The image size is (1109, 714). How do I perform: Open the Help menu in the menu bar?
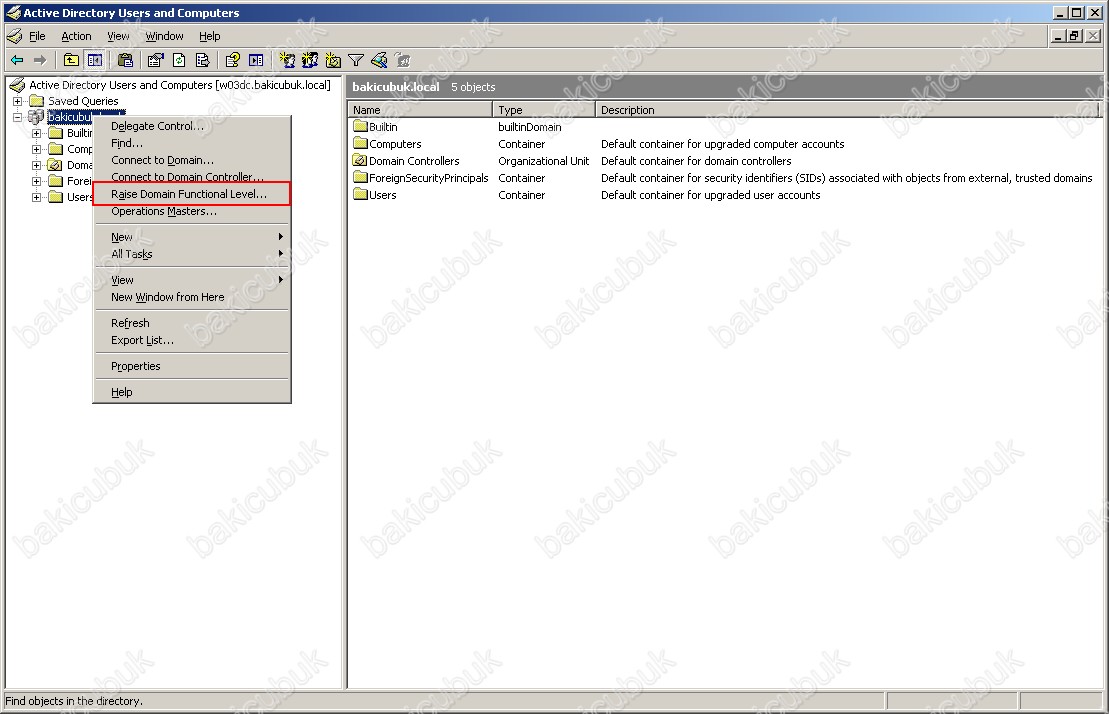point(209,36)
